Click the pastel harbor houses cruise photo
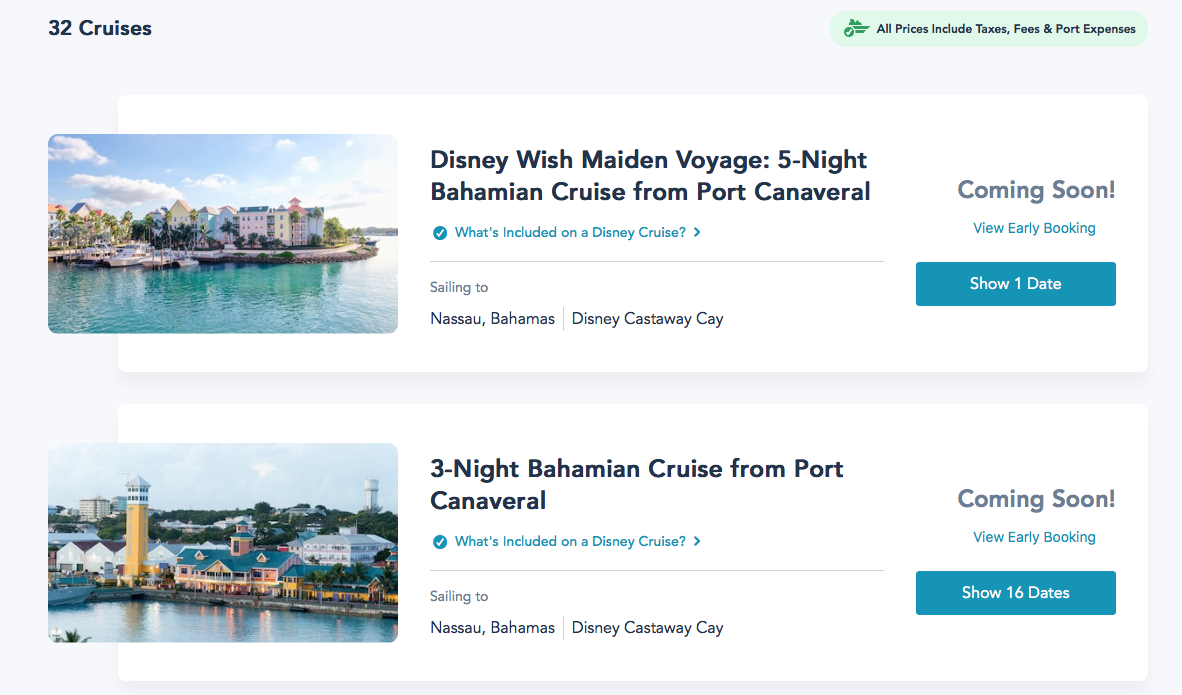 (223, 233)
